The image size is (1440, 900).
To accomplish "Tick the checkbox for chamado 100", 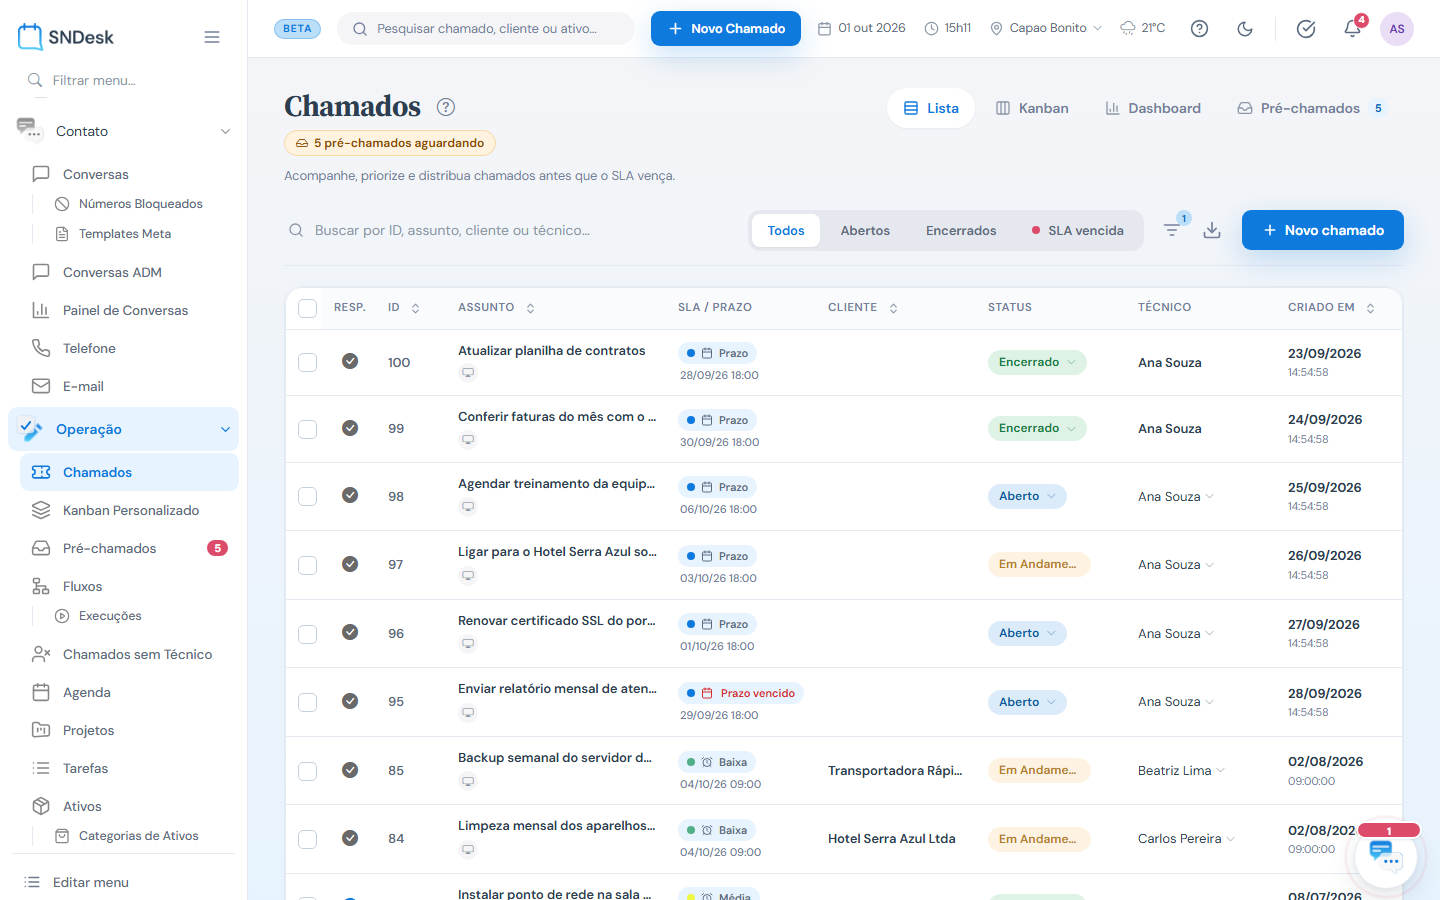I will [x=308, y=362].
